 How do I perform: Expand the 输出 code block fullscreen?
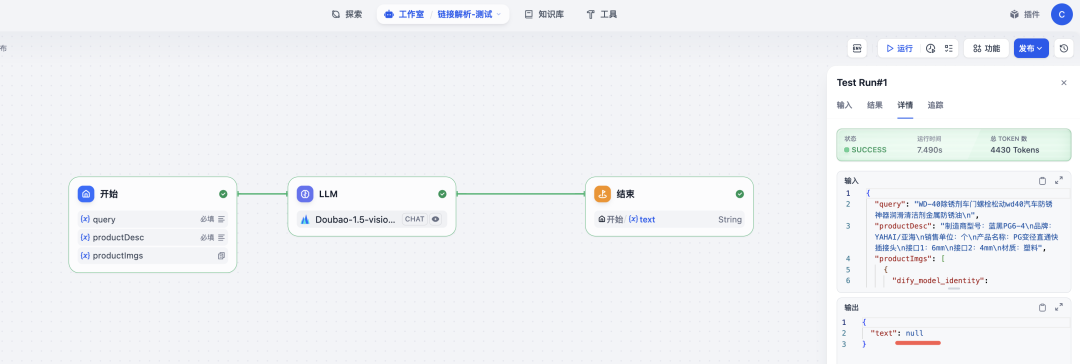point(1059,307)
